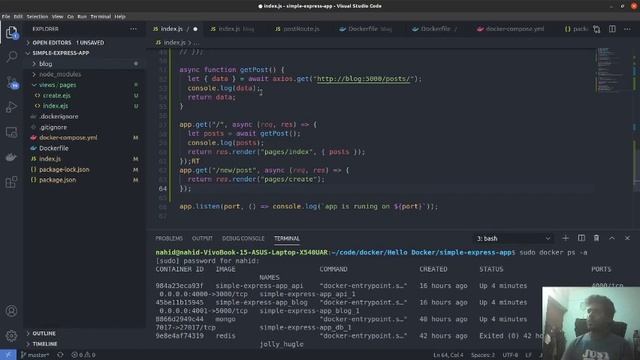The height and width of the screenshot is (360, 640).
Task: Open the Edit menu
Action: point(18,17)
